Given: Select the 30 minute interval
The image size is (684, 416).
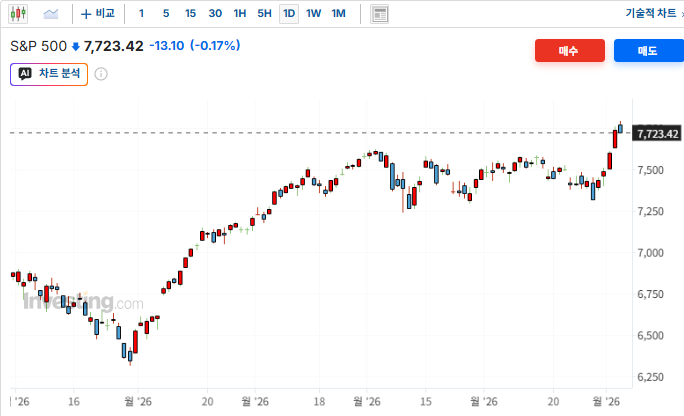Looking at the screenshot, I should click(x=215, y=14).
